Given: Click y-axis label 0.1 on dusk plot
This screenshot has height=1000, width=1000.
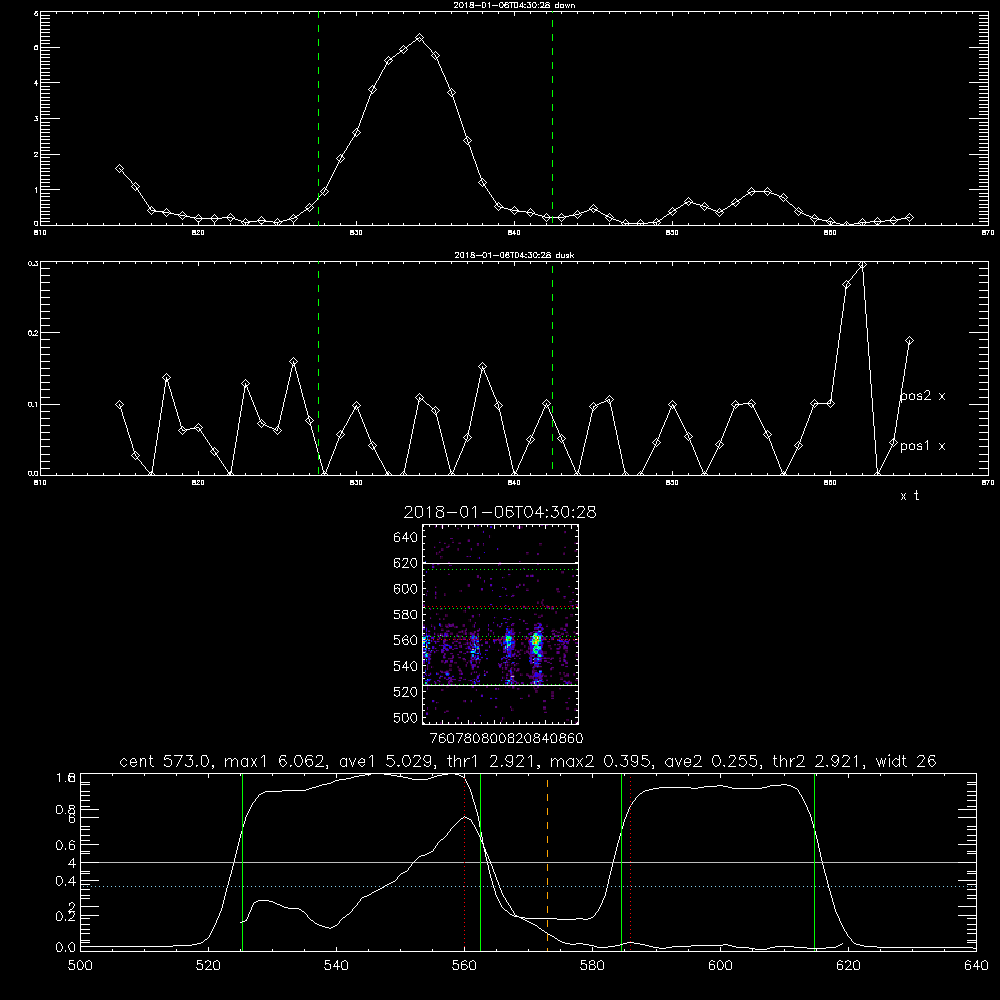Looking at the screenshot, I should tap(33, 404).
